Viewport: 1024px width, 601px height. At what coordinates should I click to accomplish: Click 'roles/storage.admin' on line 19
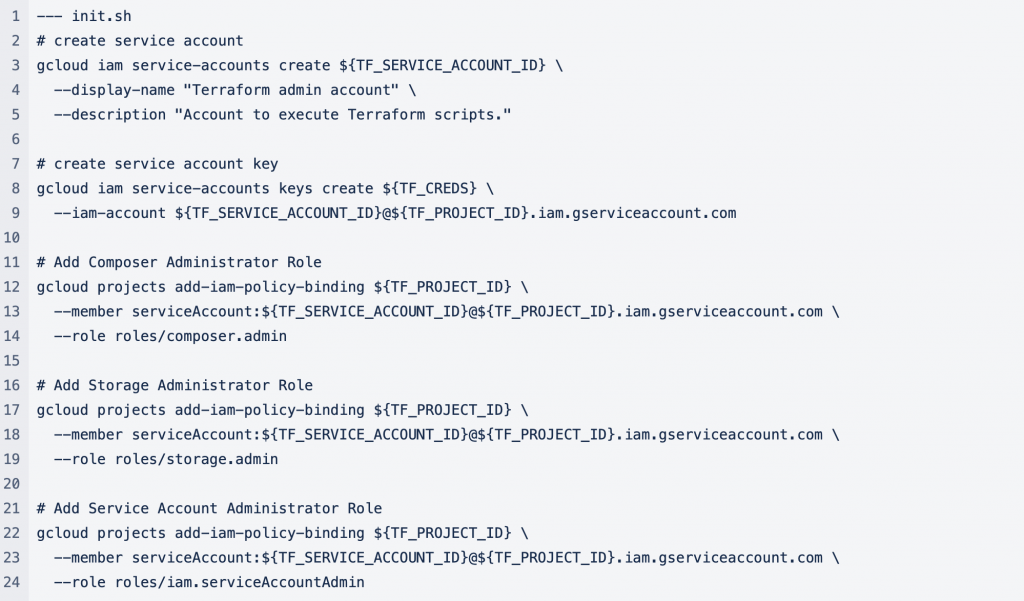[x=196, y=459]
